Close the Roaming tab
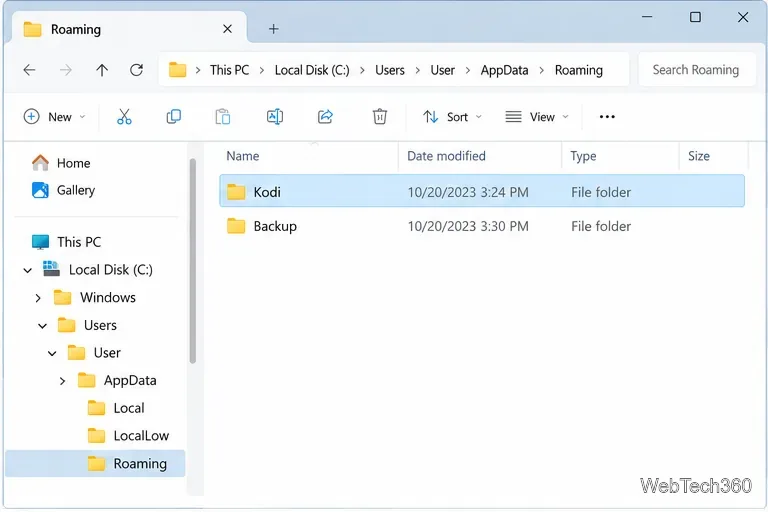The width and height of the screenshot is (768, 512). point(227,29)
